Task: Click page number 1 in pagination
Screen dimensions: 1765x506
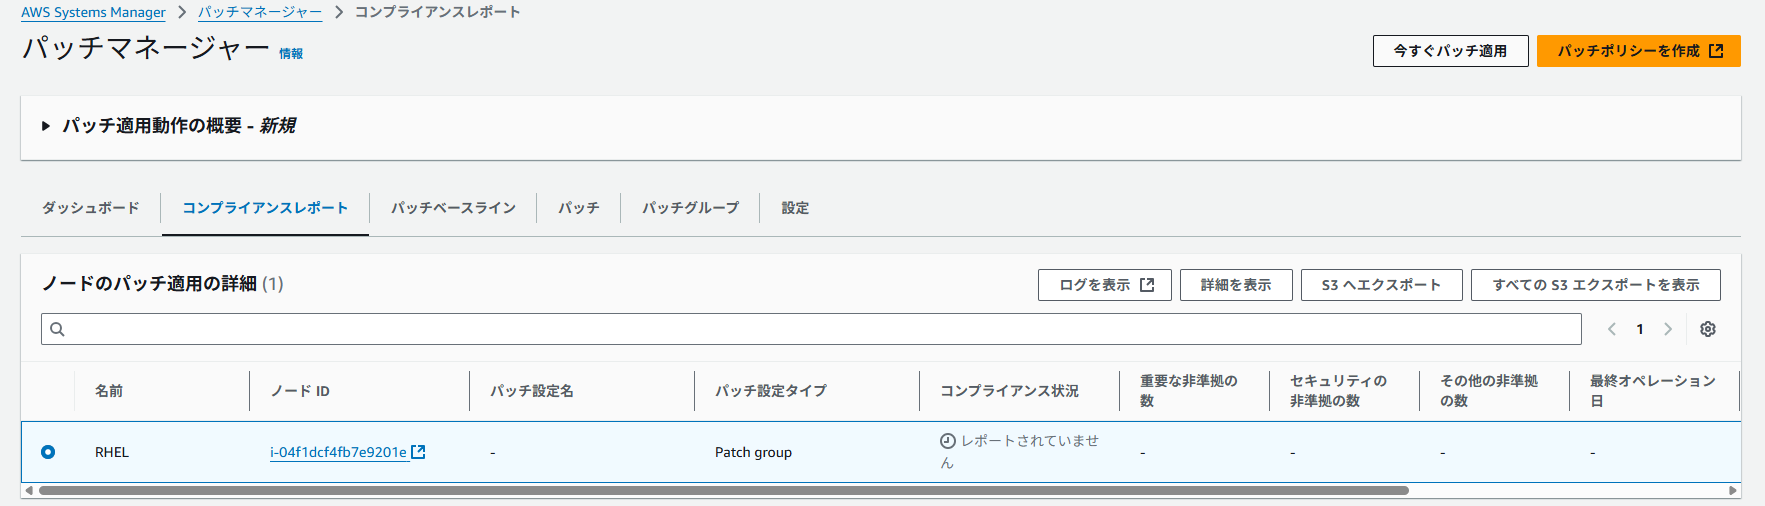Action: coord(1640,329)
